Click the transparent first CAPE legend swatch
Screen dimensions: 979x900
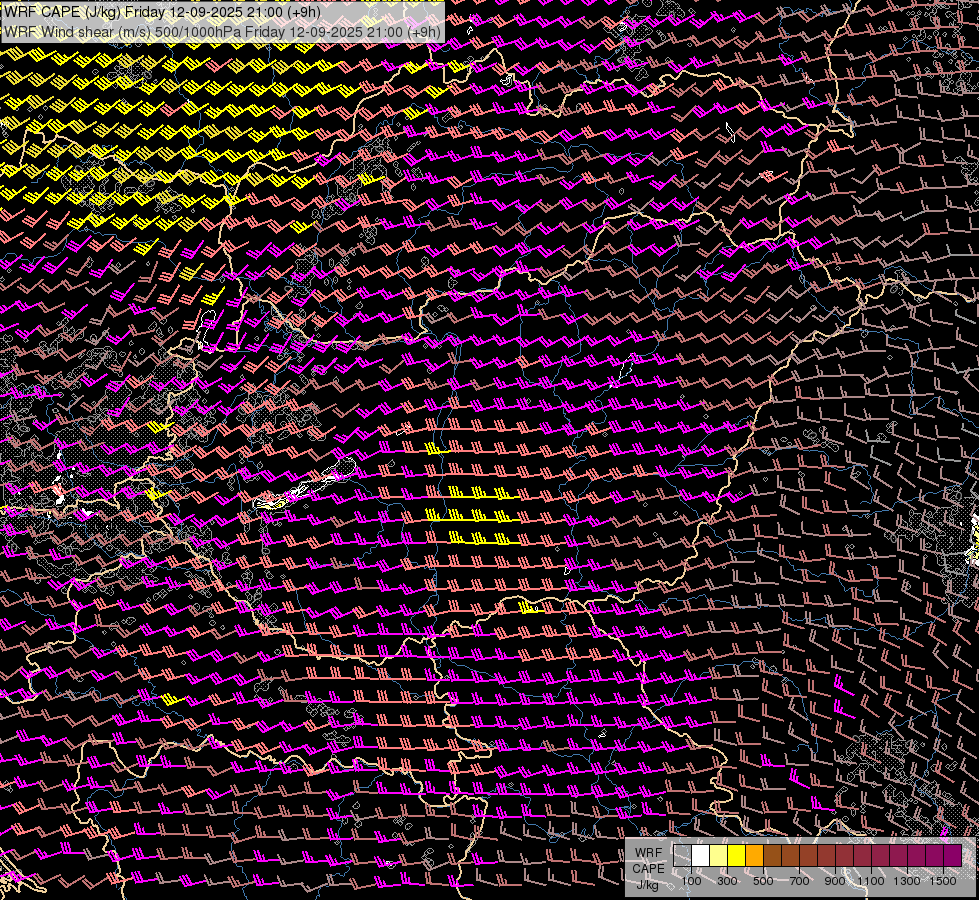click(x=682, y=856)
